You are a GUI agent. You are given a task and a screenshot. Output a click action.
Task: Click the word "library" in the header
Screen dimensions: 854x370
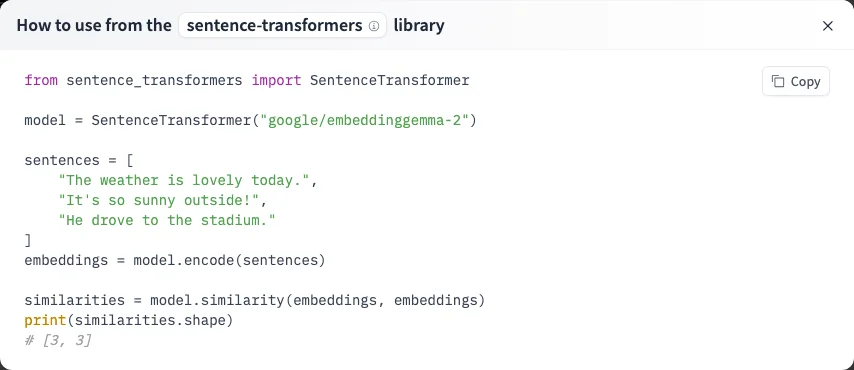click(x=419, y=26)
